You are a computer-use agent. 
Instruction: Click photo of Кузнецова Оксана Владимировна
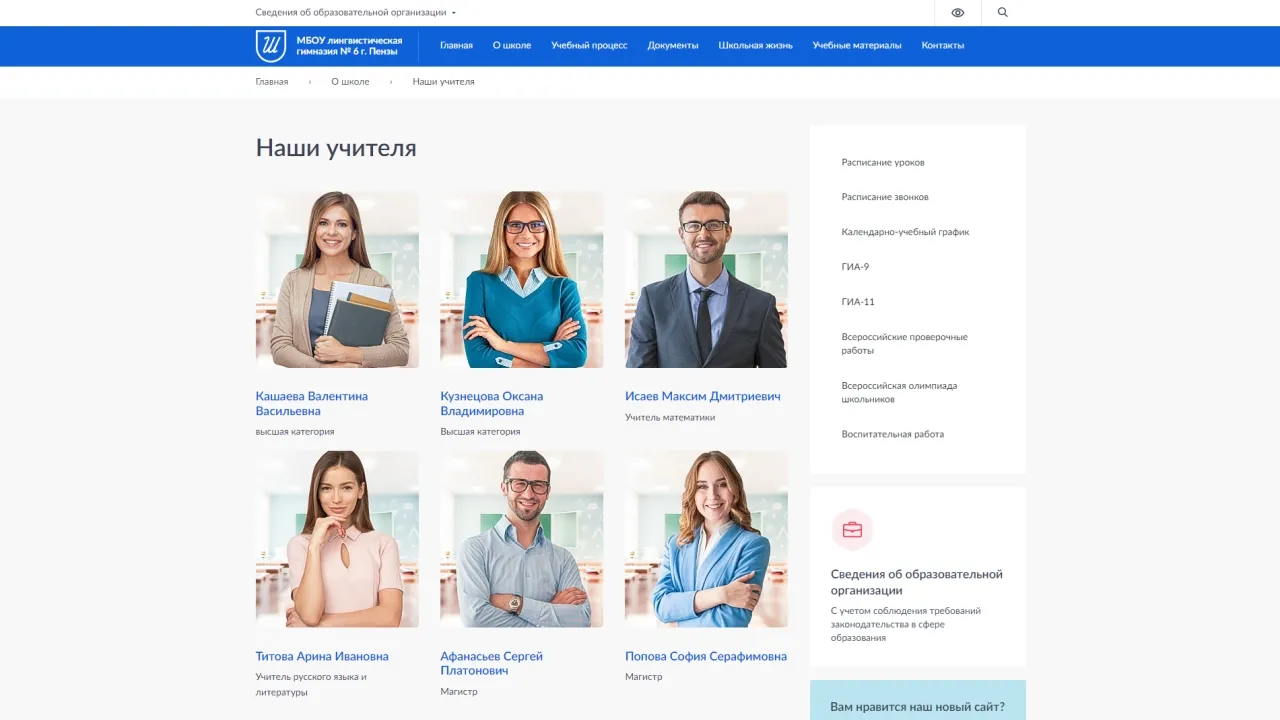click(x=522, y=280)
